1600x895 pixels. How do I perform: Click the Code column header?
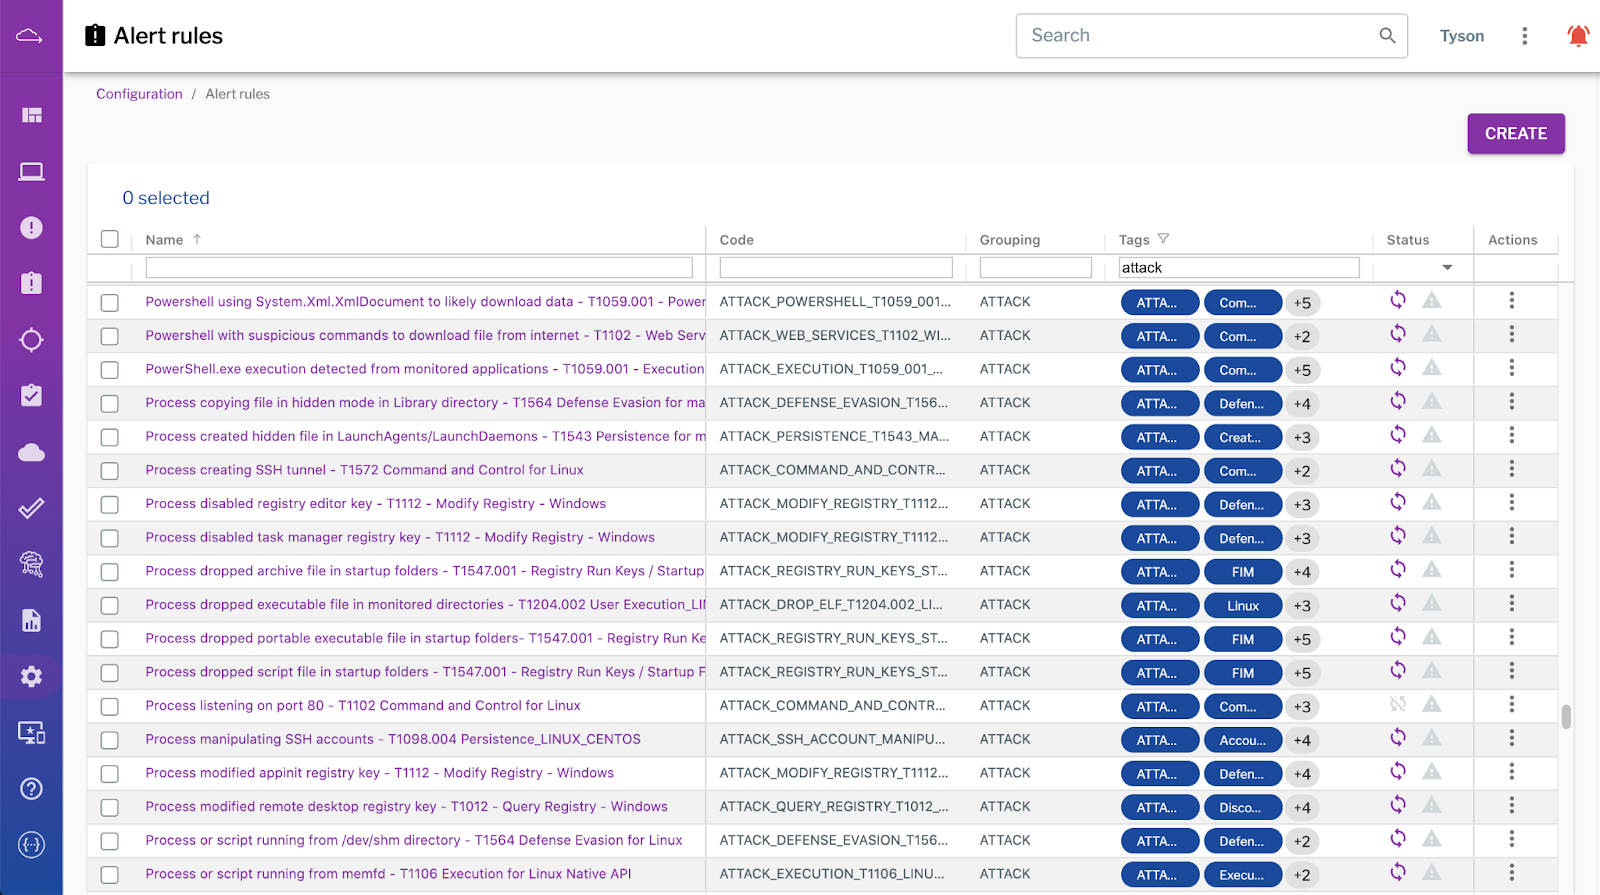[x=737, y=240]
